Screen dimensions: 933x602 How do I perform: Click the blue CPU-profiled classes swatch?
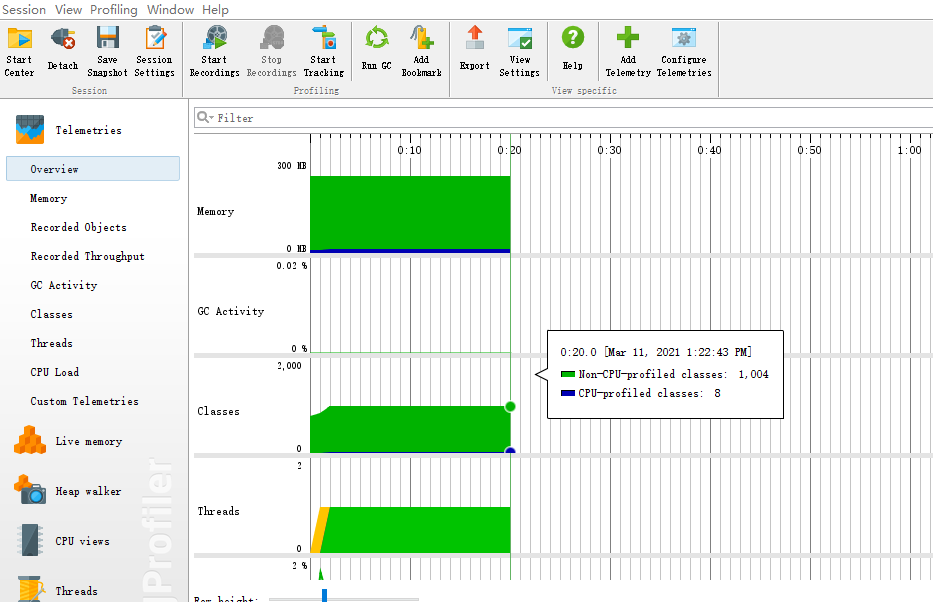568,393
